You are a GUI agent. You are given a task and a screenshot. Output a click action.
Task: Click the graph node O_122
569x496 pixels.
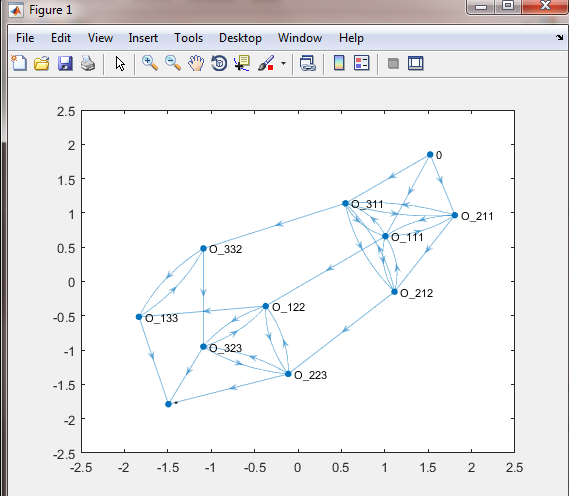coord(266,306)
